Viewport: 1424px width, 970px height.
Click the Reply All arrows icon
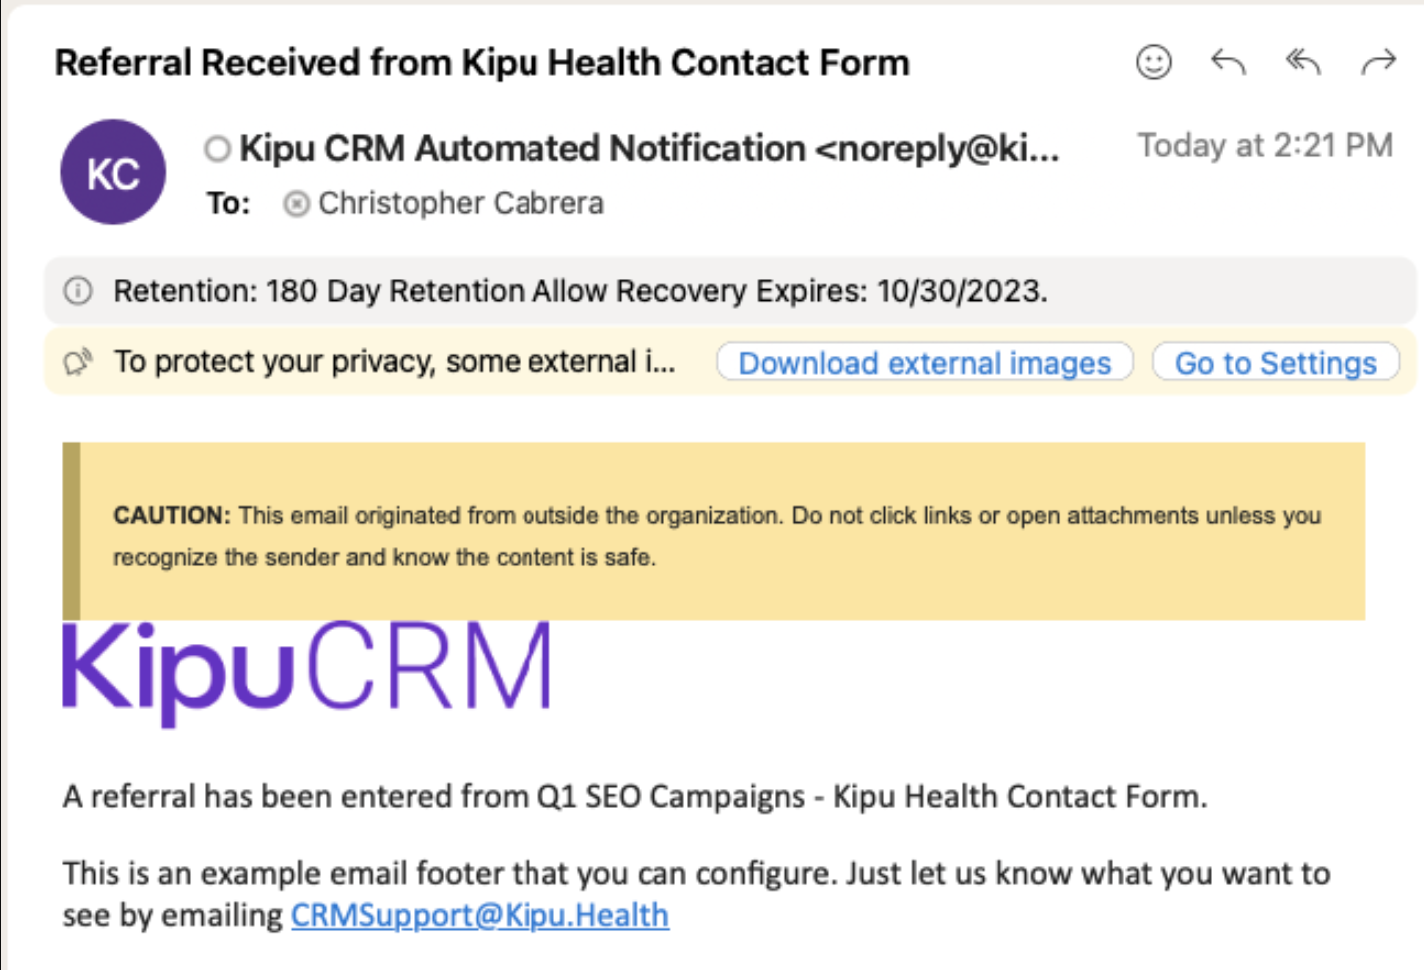click(1303, 63)
